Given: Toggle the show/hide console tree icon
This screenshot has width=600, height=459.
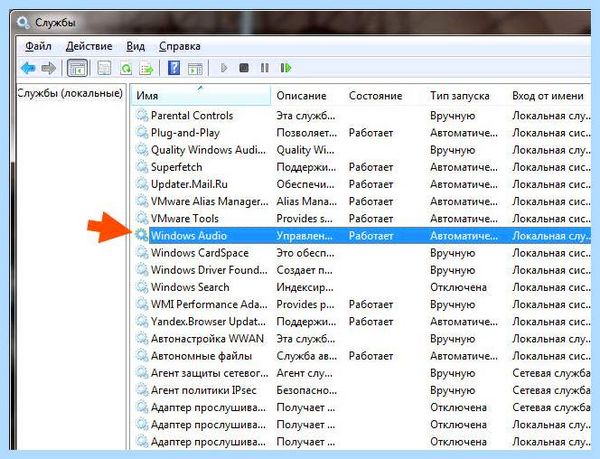Looking at the screenshot, I should [77, 68].
